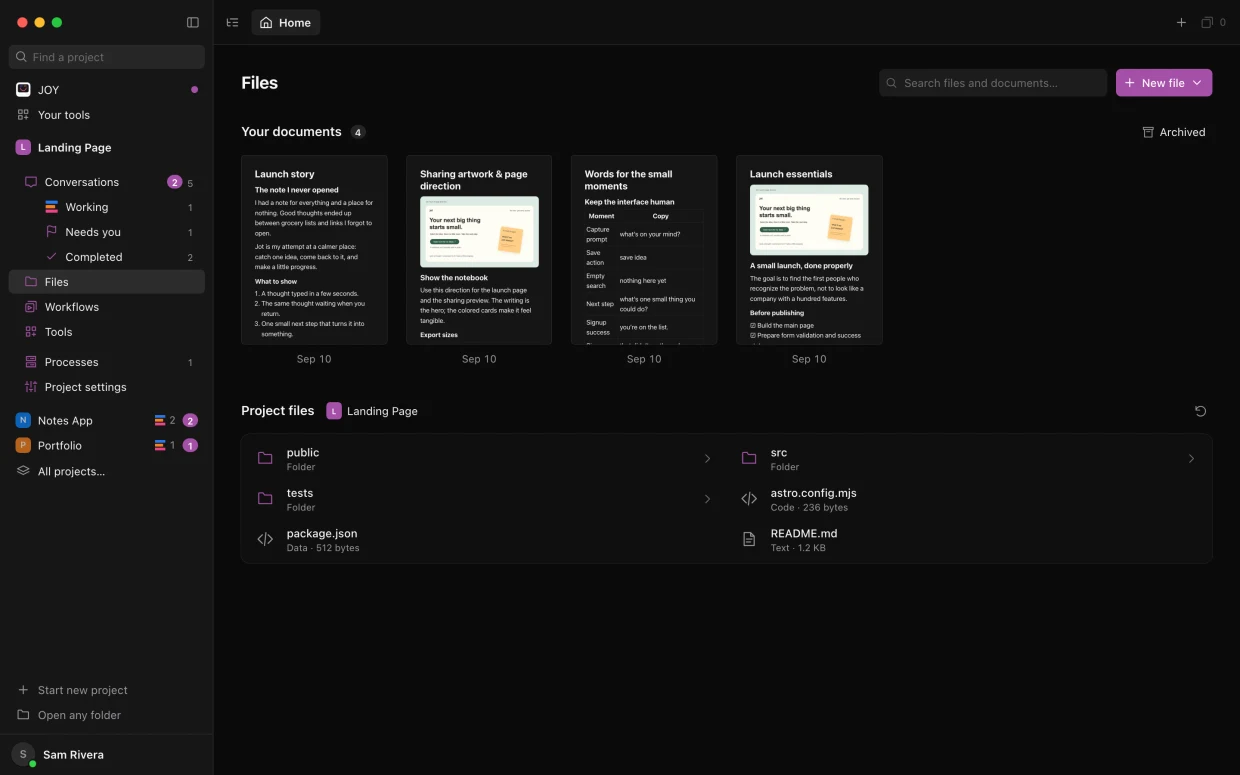Toggle the sidebar panel icon
1240x775 pixels.
193,22
